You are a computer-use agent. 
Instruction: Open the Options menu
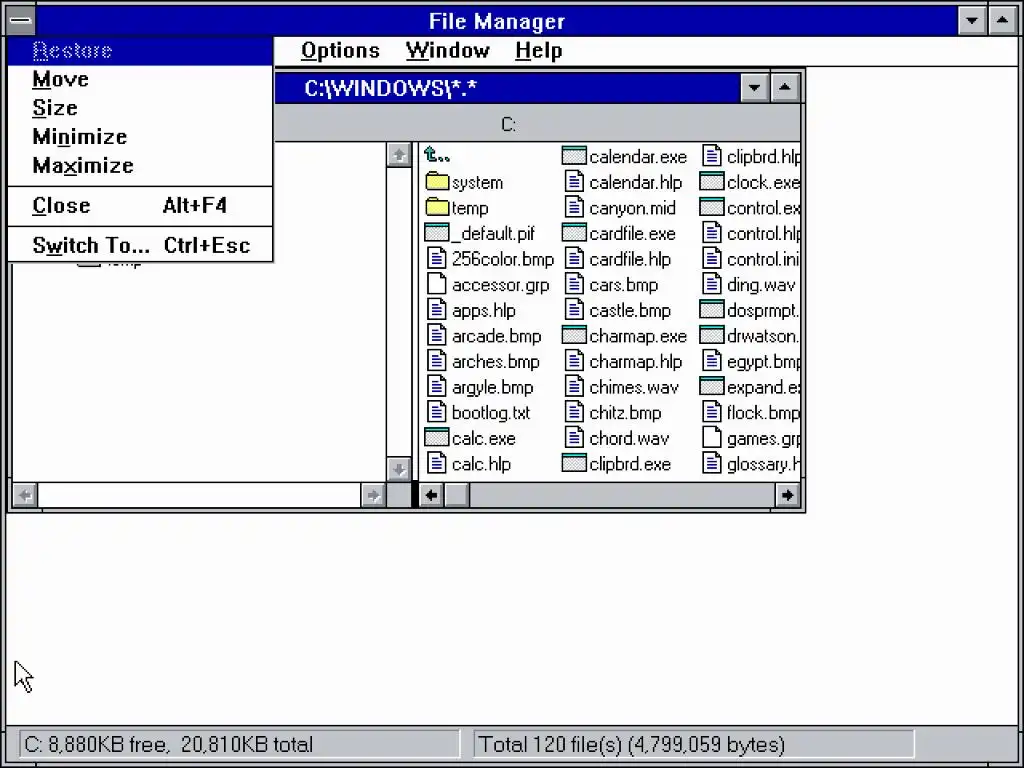[340, 50]
